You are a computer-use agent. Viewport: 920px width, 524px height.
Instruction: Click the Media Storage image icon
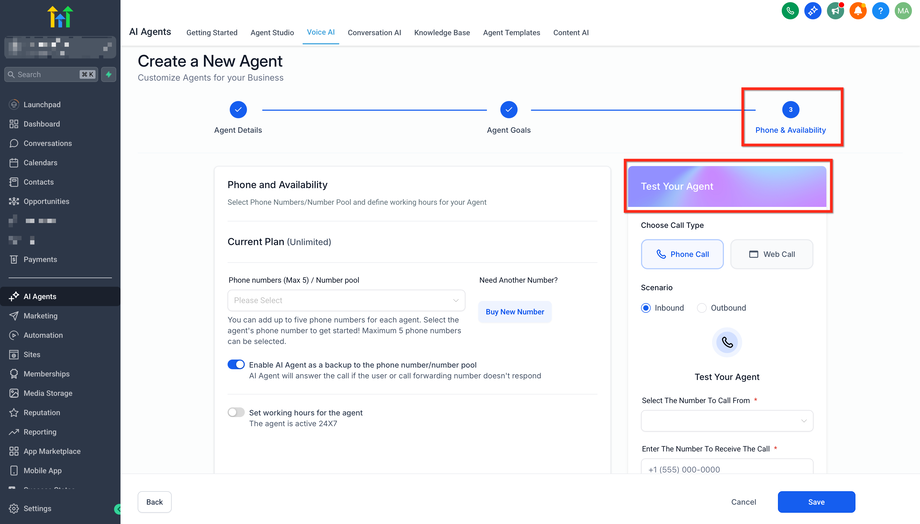[x=14, y=393]
